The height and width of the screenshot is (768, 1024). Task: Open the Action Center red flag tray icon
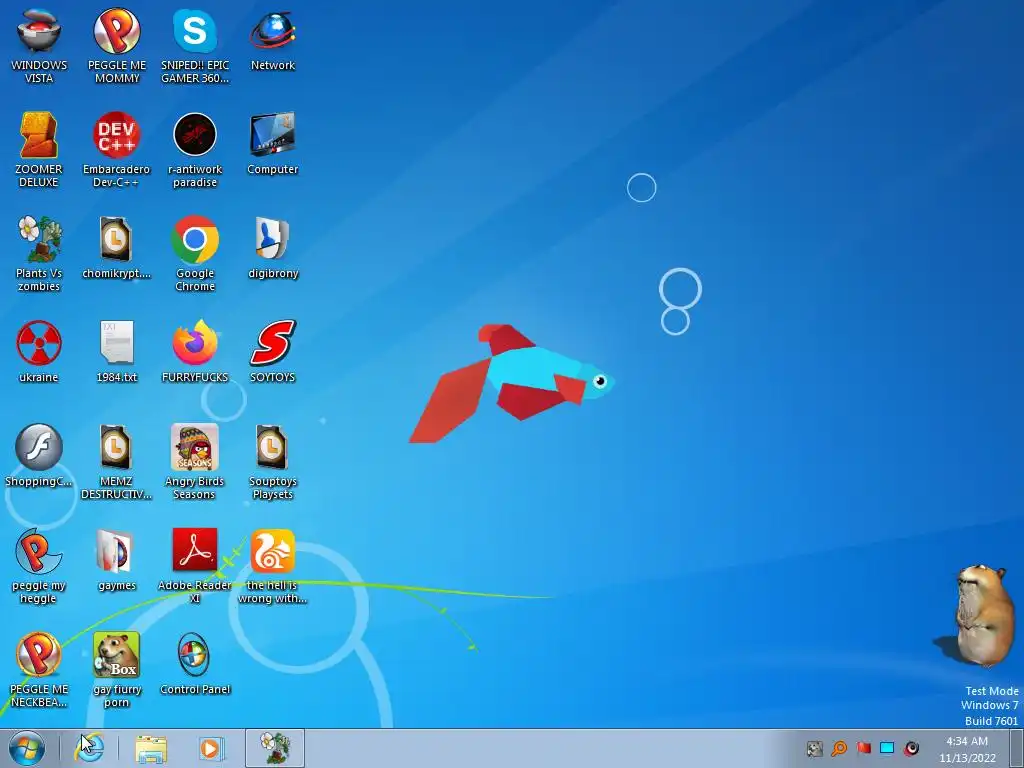pos(863,748)
